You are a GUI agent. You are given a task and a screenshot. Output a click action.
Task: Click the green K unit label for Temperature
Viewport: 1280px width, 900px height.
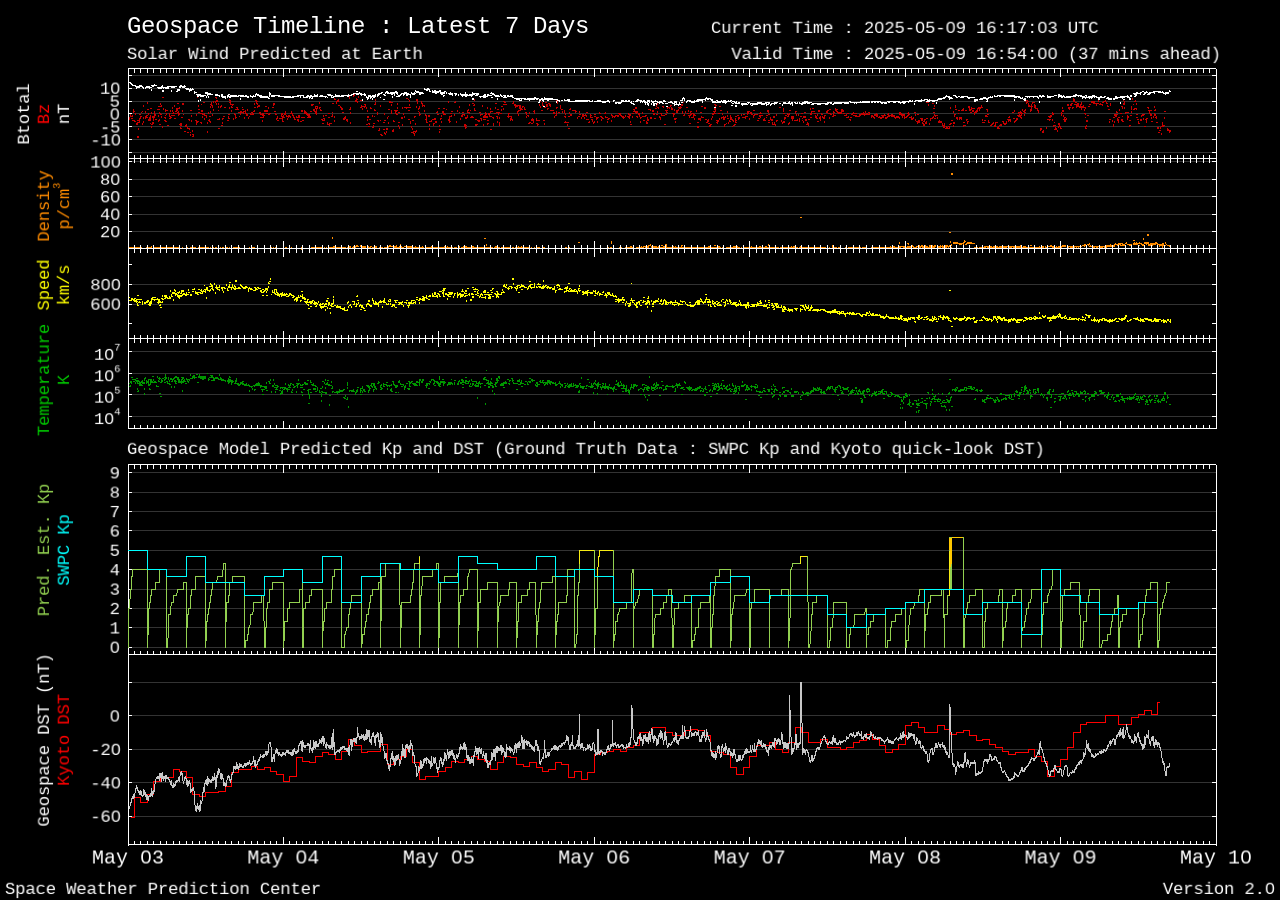64,380
